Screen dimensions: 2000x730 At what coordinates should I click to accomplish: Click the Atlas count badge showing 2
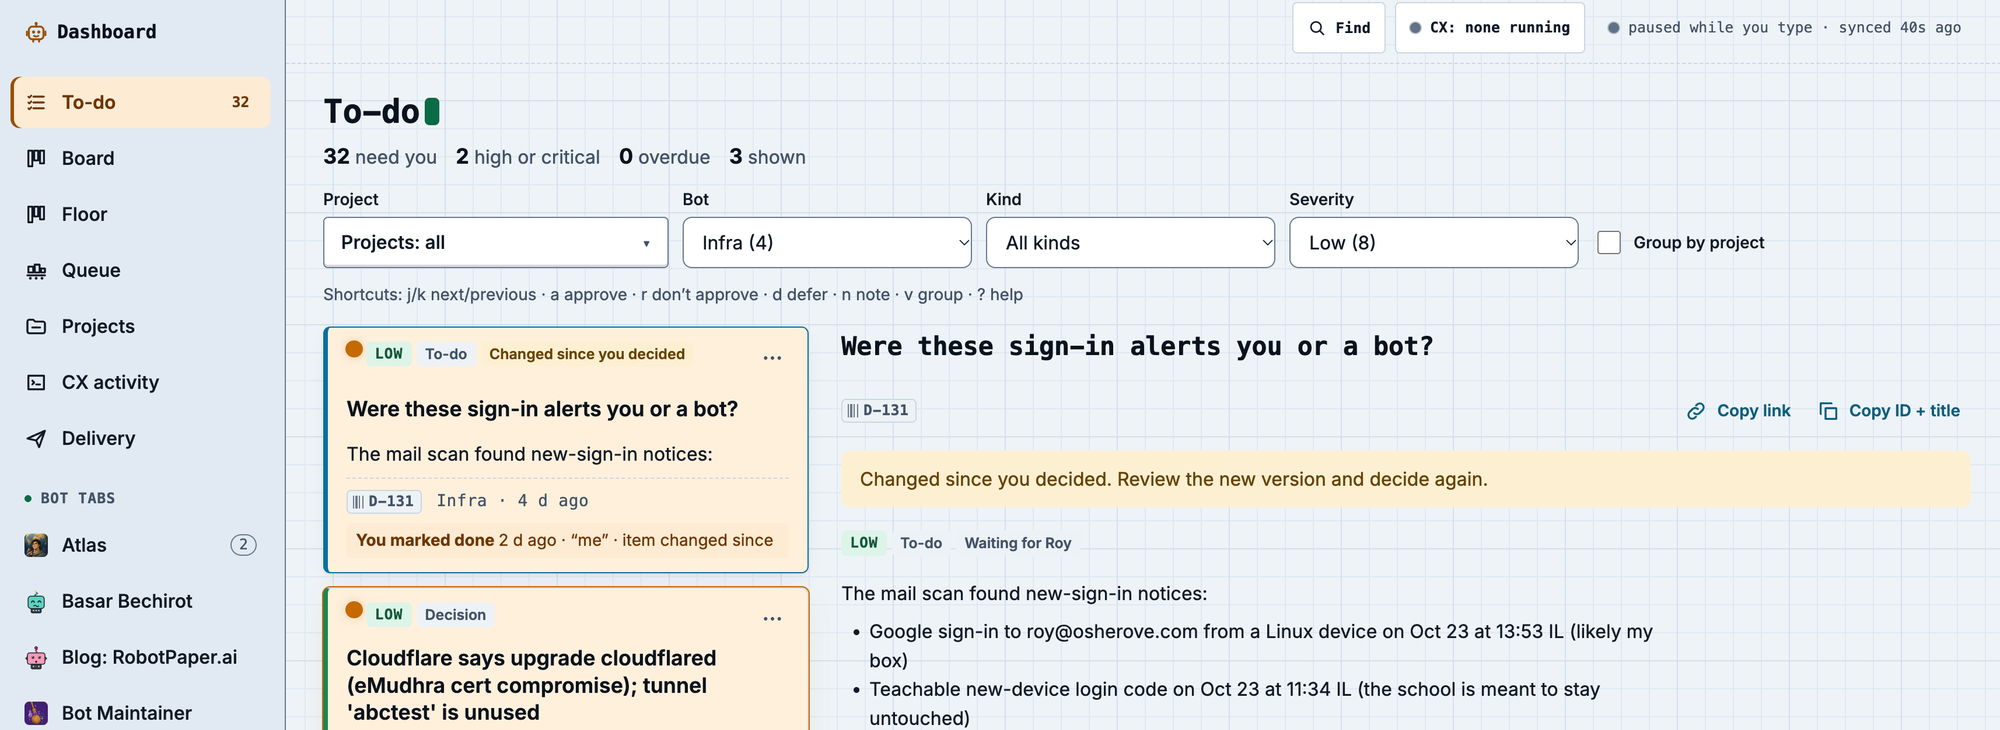[x=243, y=545]
